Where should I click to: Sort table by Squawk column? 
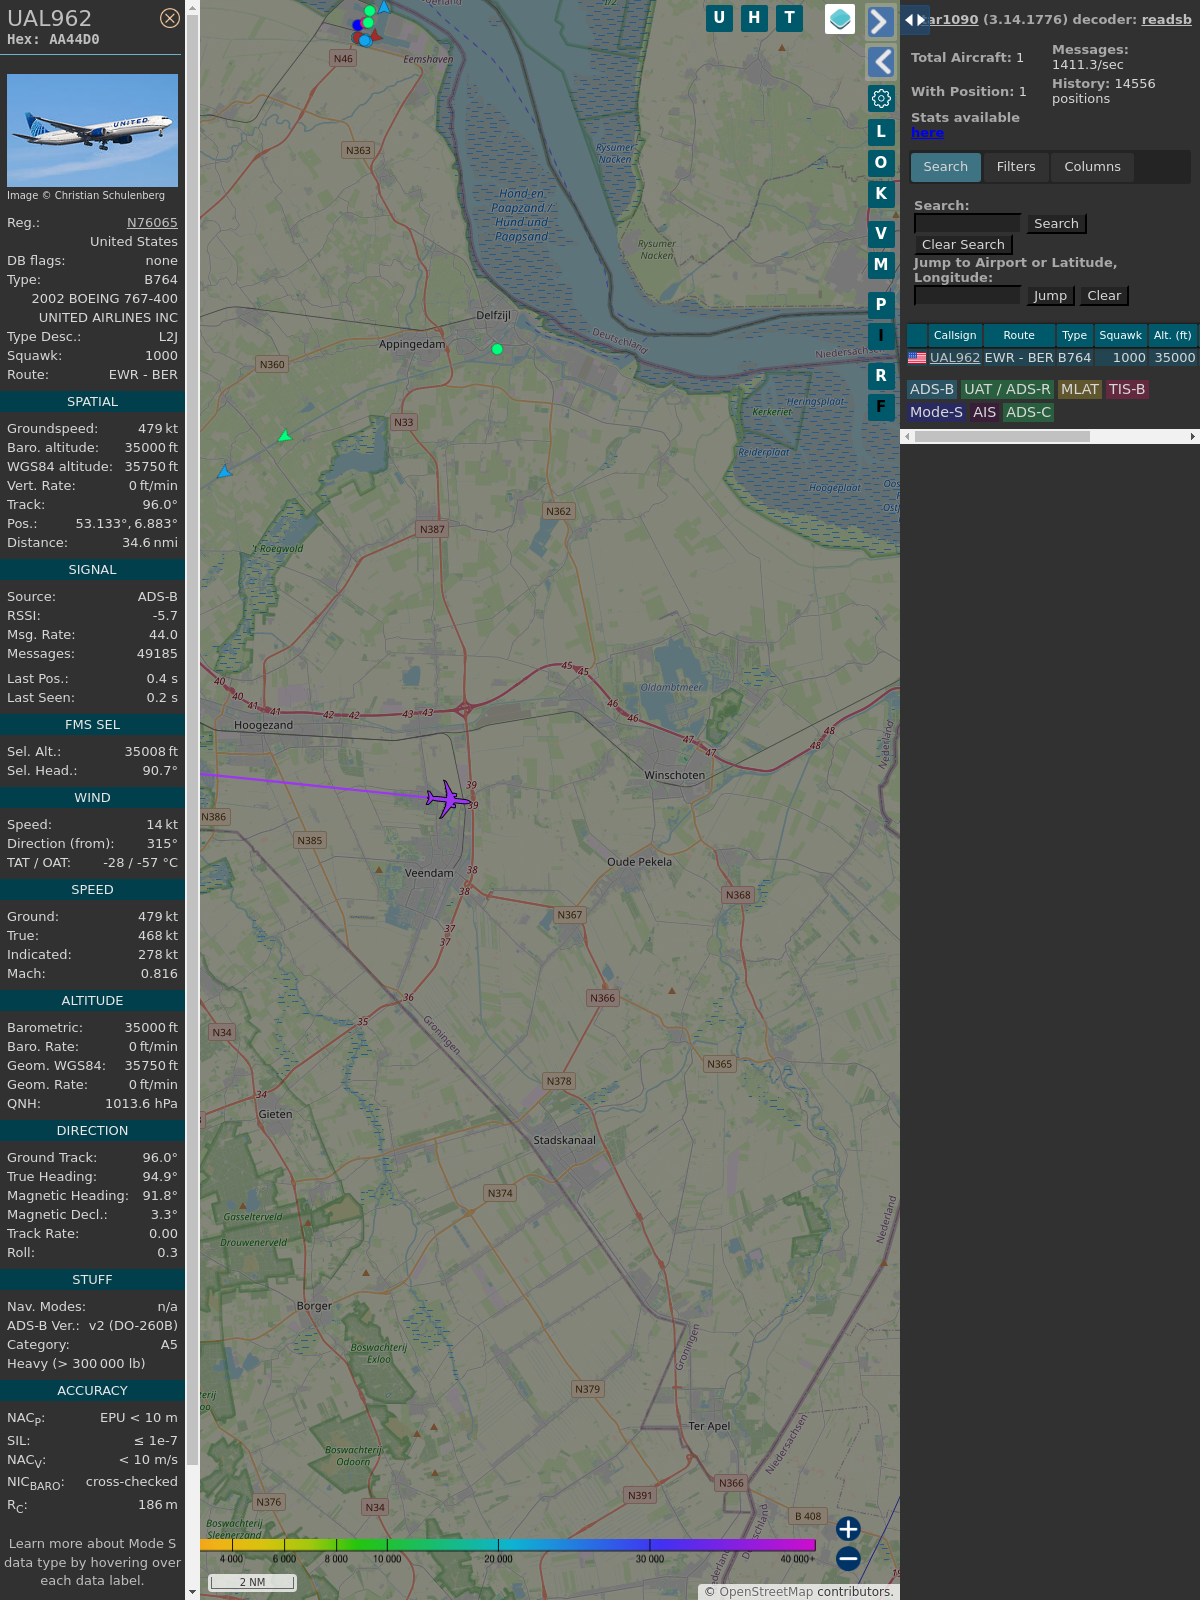coord(1120,335)
